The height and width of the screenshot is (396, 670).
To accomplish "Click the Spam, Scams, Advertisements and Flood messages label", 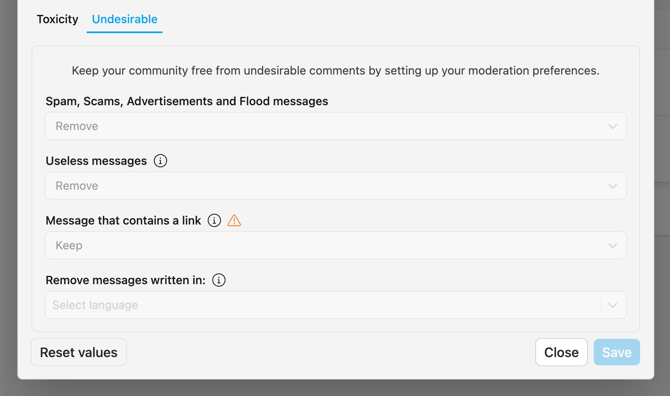I will (x=187, y=101).
